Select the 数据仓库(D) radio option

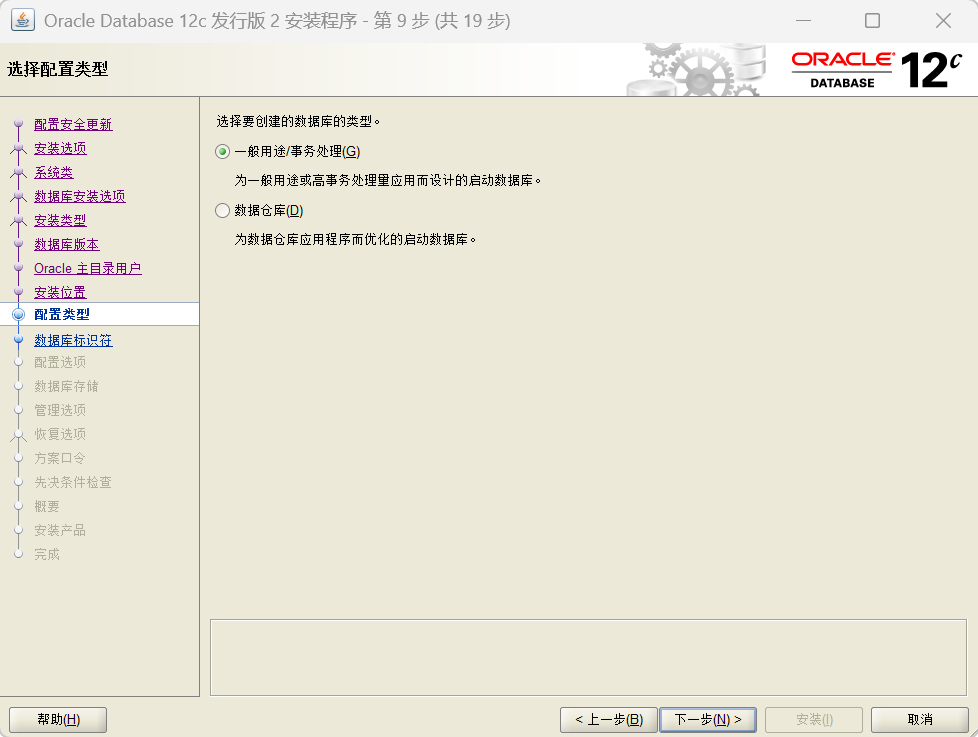tap(223, 211)
